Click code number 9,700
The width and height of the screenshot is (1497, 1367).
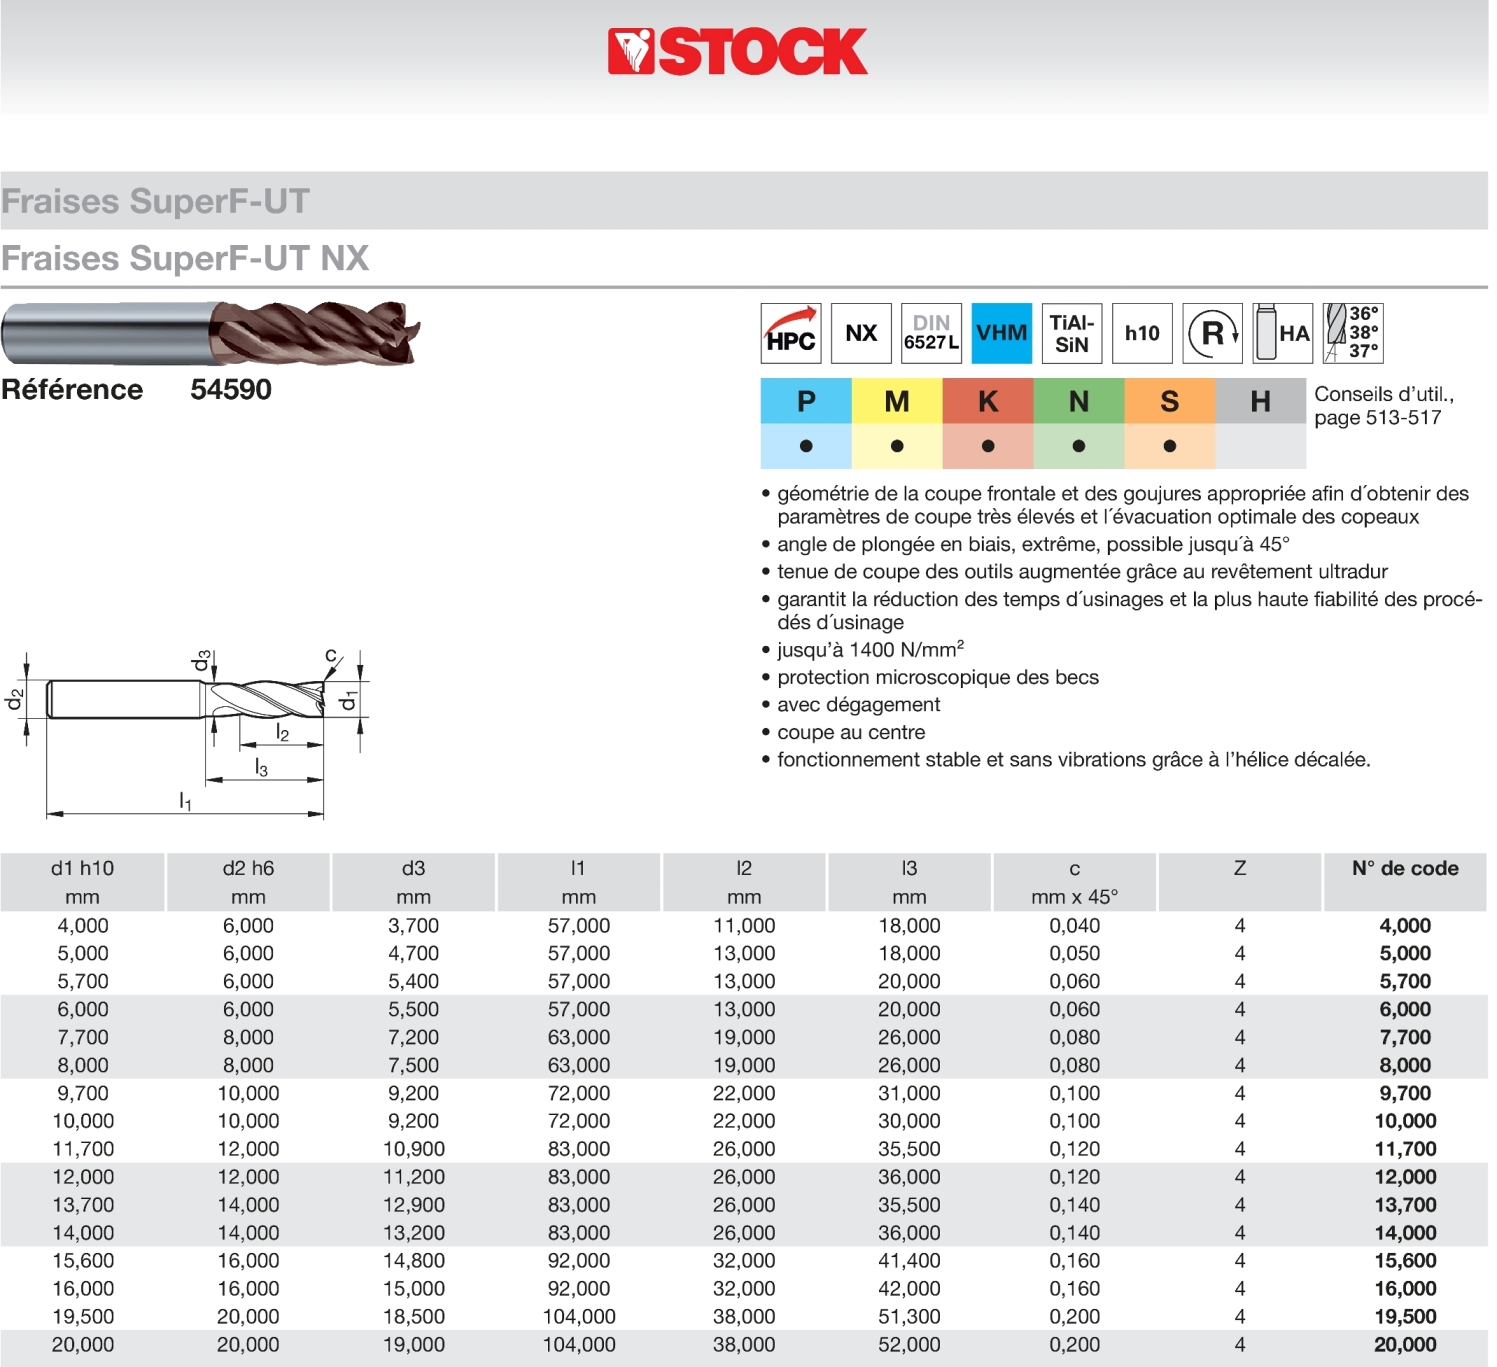[1405, 1094]
